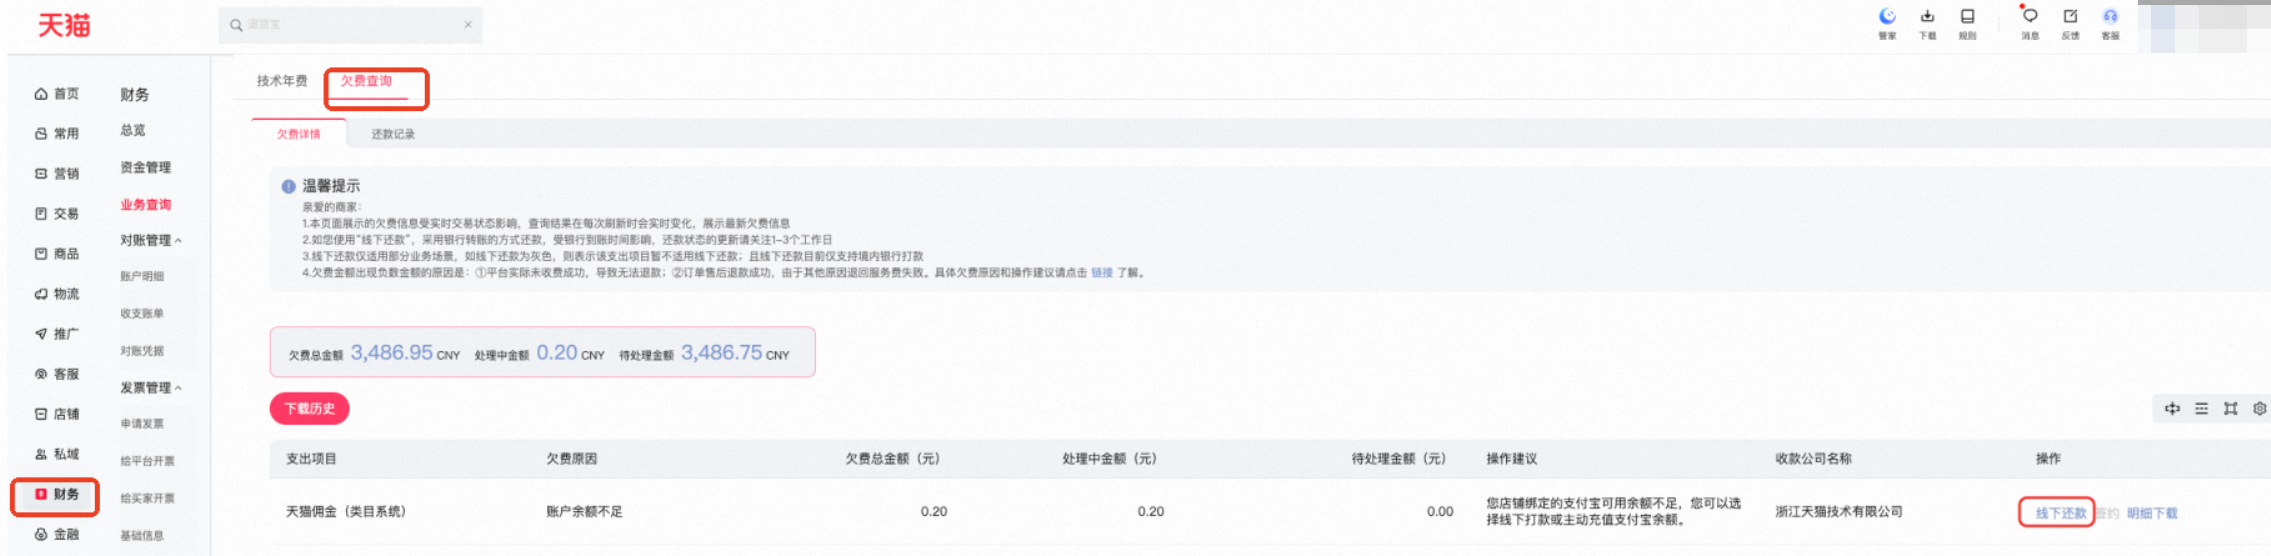Open 常用 in left sidebar
The width and height of the screenshot is (2271, 556).
pos(57,134)
